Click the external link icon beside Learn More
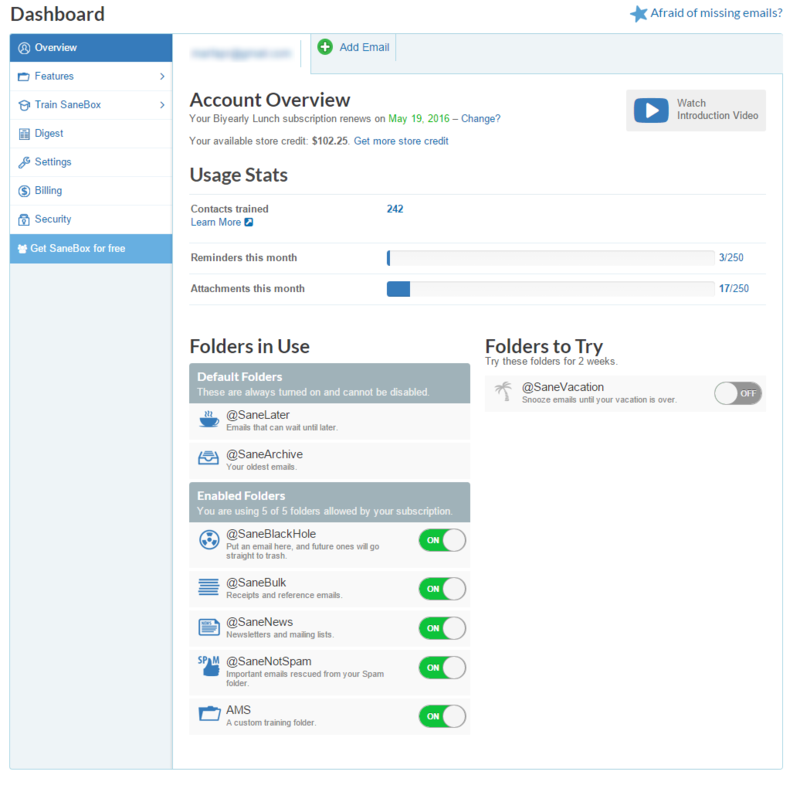The height and width of the screenshot is (792, 800). coord(248,222)
